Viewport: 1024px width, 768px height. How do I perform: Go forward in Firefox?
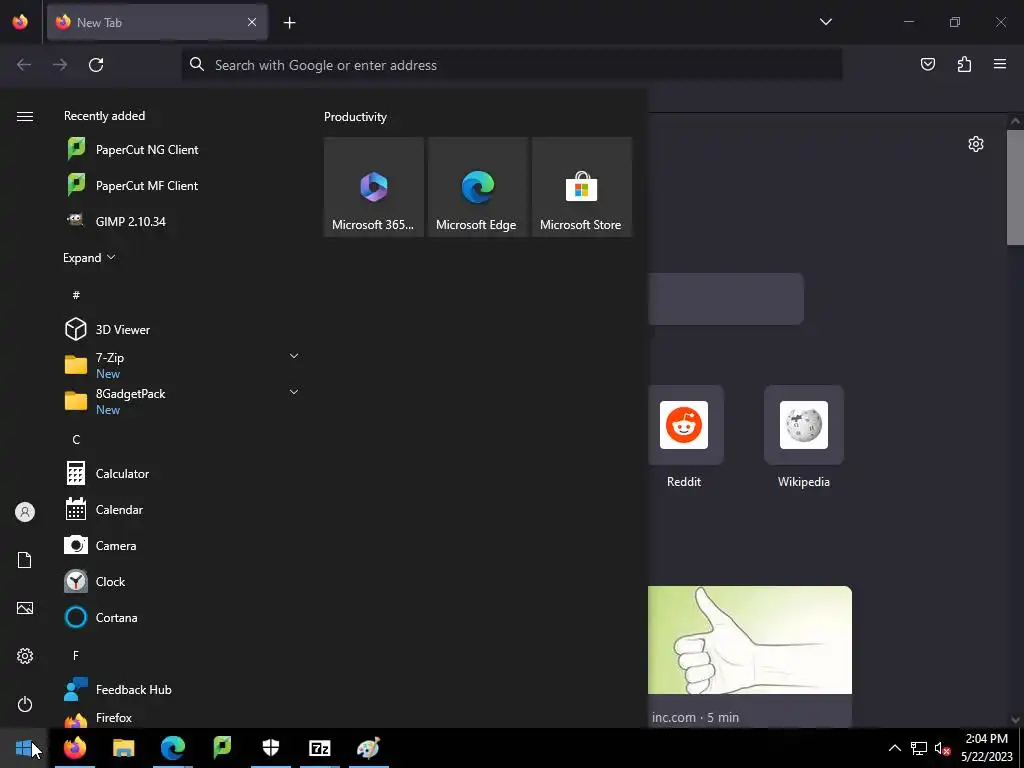pyautogui.click(x=60, y=65)
